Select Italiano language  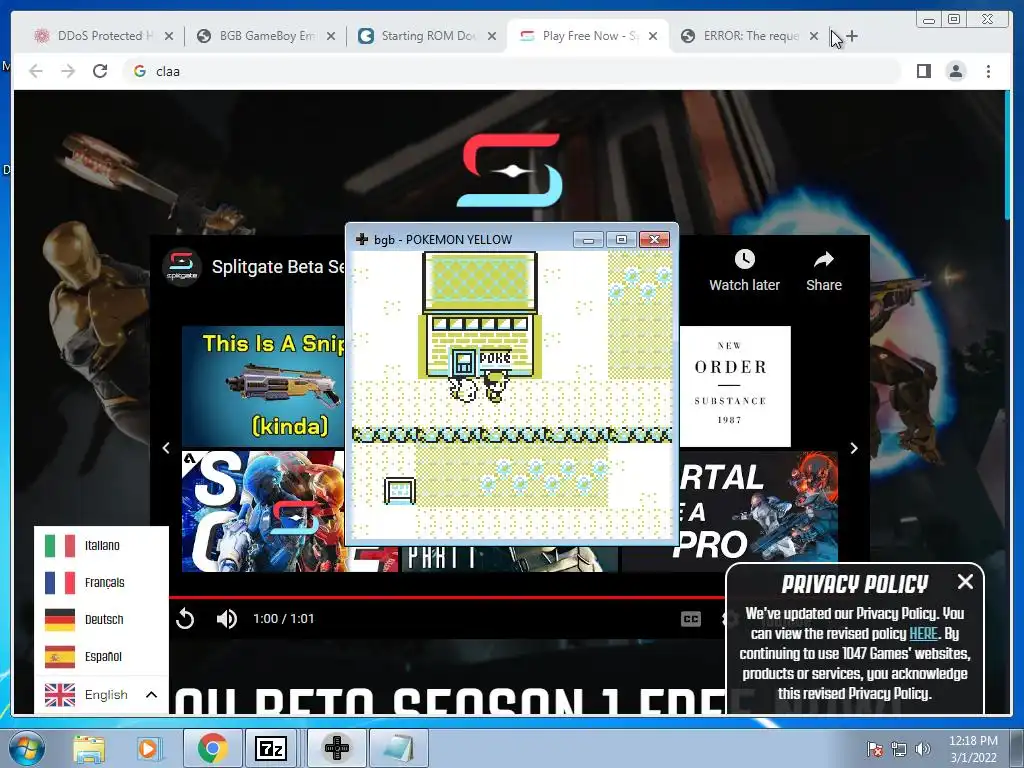pyautogui.click(x=101, y=545)
